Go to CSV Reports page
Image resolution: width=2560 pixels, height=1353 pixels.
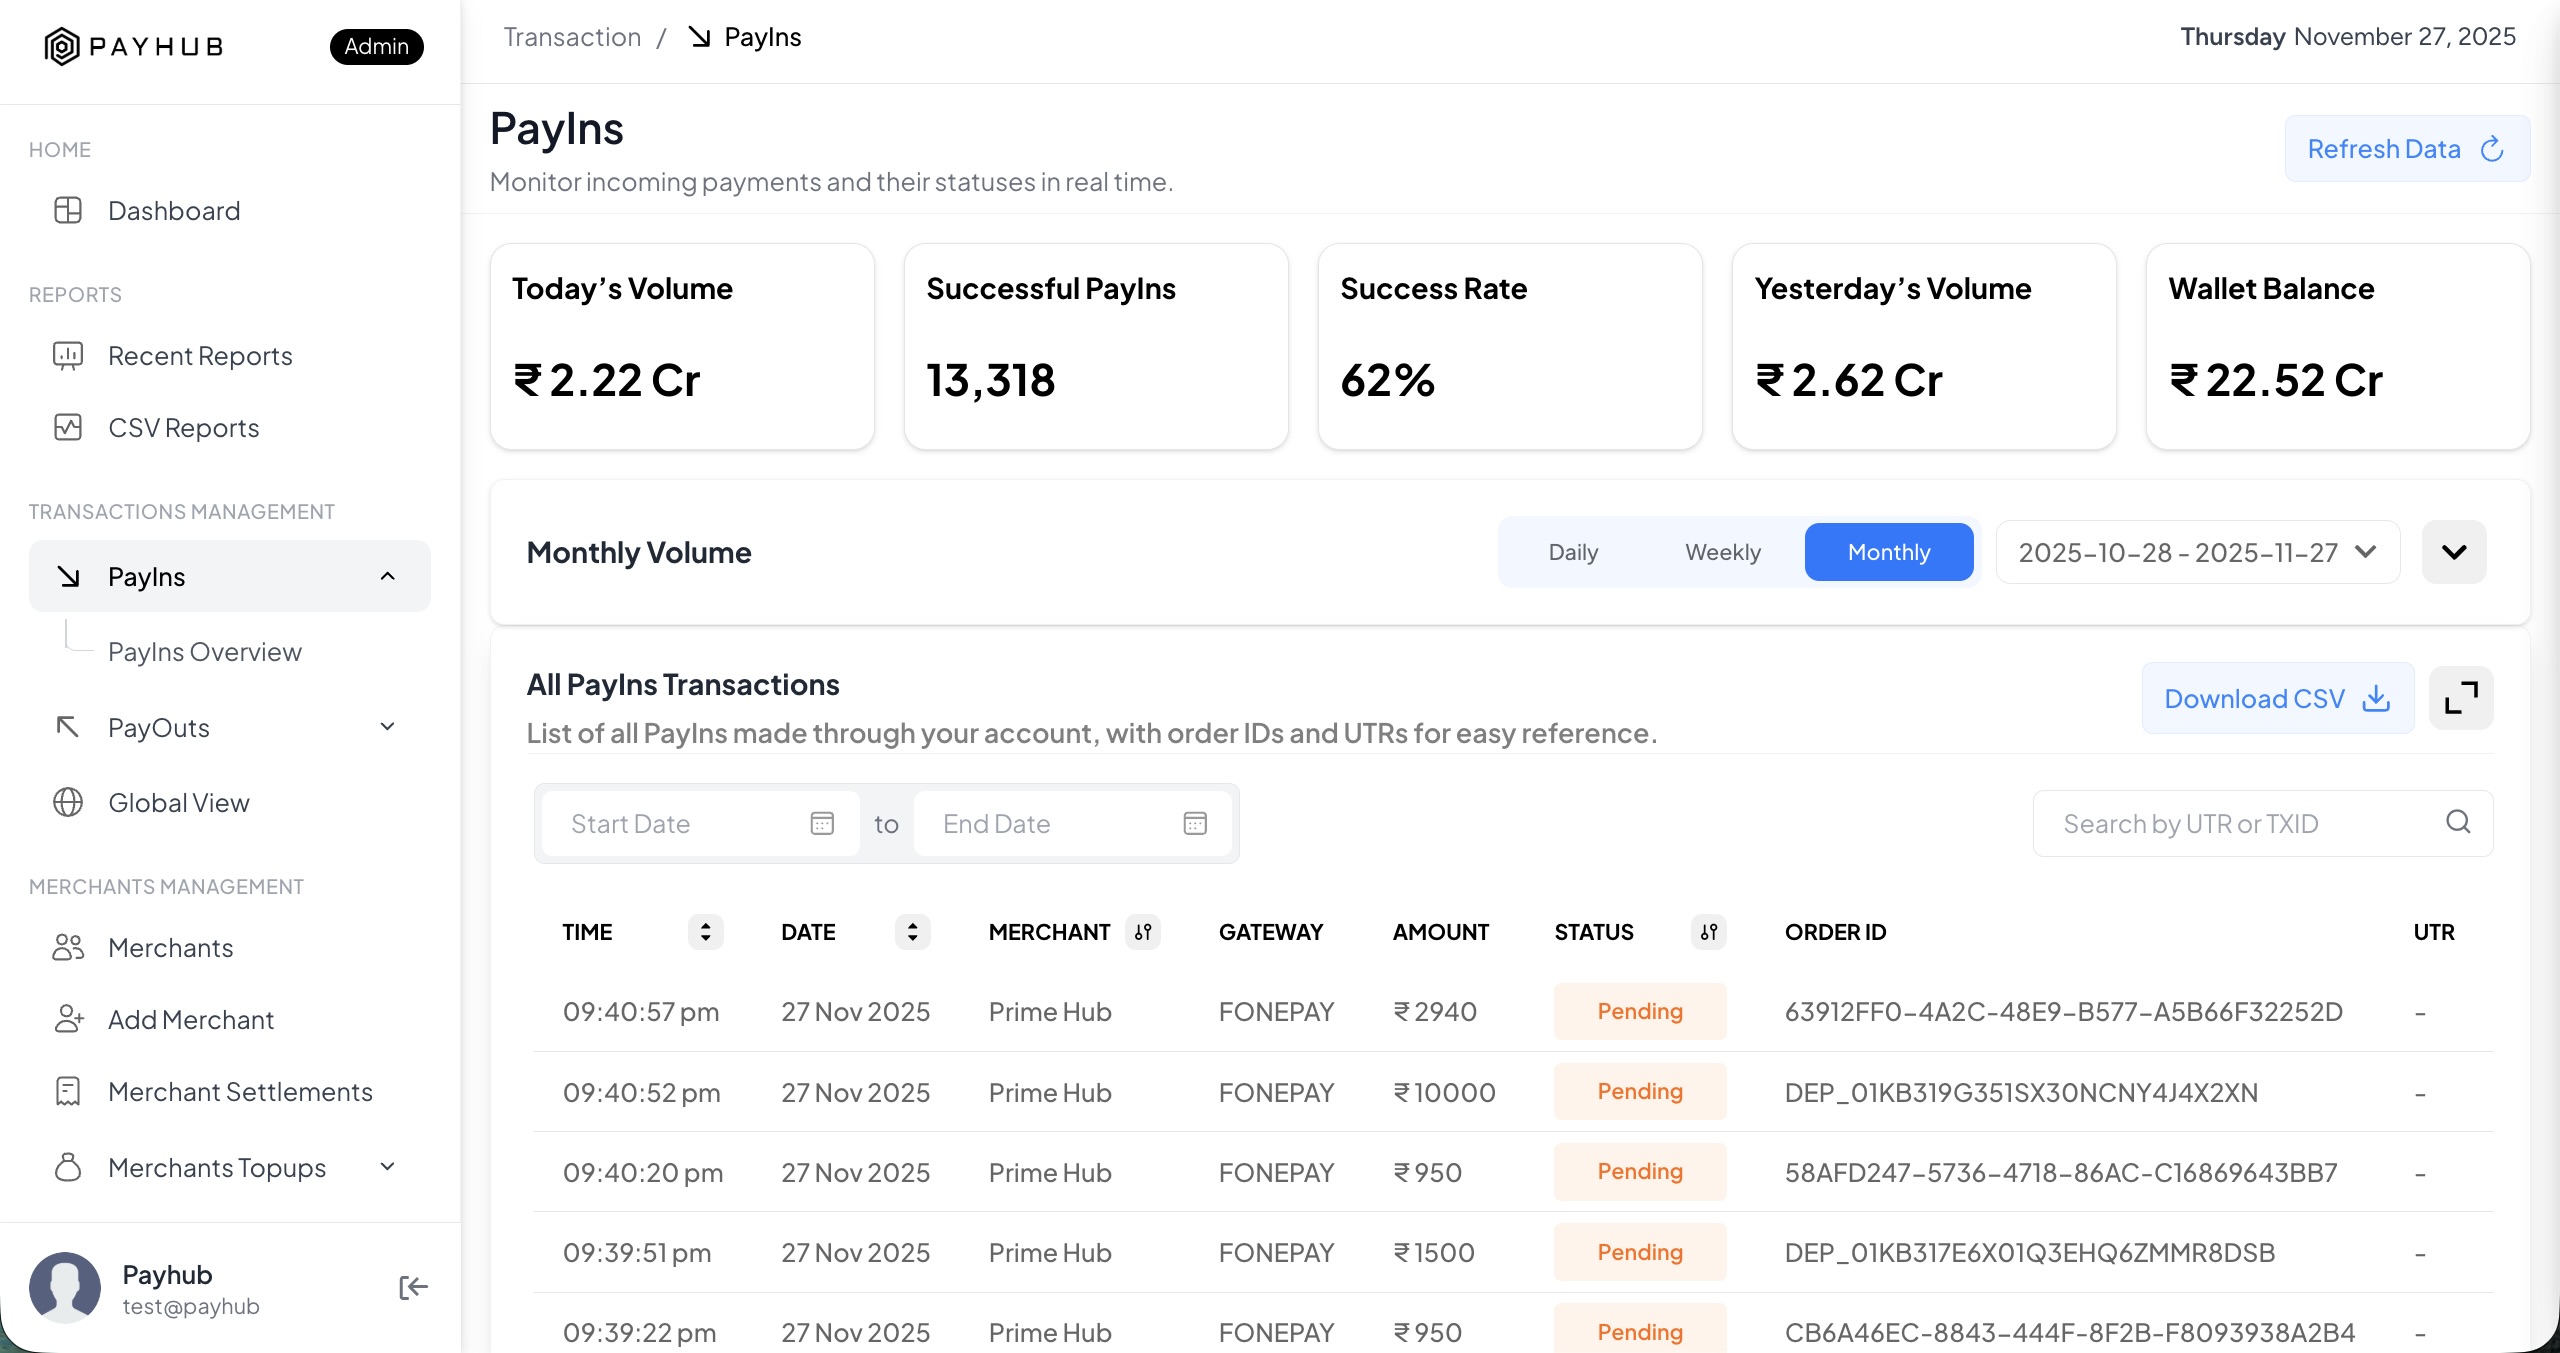pyautogui.click(x=183, y=428)
